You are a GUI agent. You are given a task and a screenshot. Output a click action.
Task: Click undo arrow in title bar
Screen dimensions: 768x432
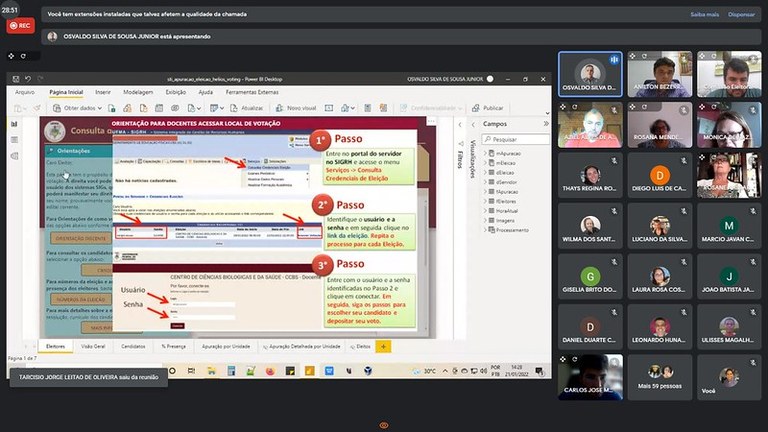coord(27,78)
